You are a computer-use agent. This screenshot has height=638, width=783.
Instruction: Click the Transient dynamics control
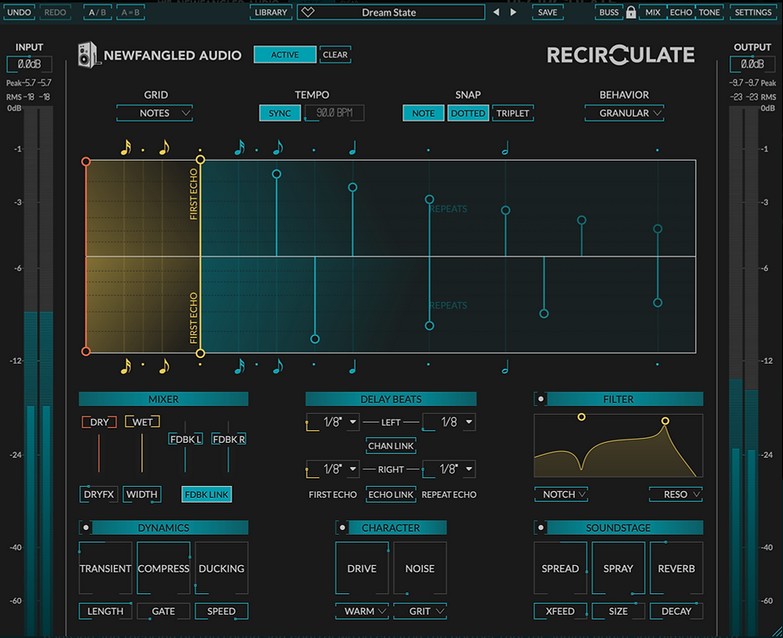click(x=105, y=568)
